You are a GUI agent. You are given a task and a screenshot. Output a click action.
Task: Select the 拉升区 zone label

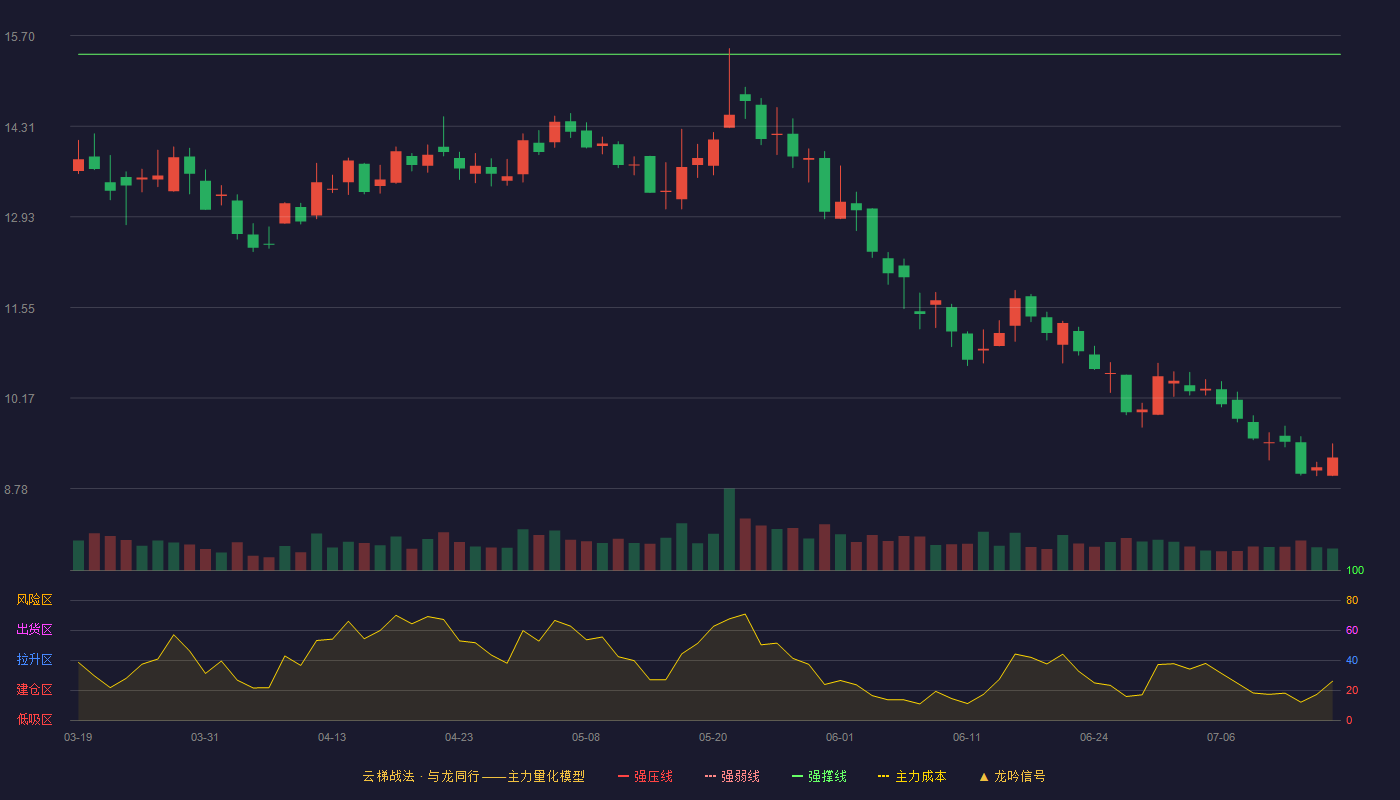click(x=34, y=660)
